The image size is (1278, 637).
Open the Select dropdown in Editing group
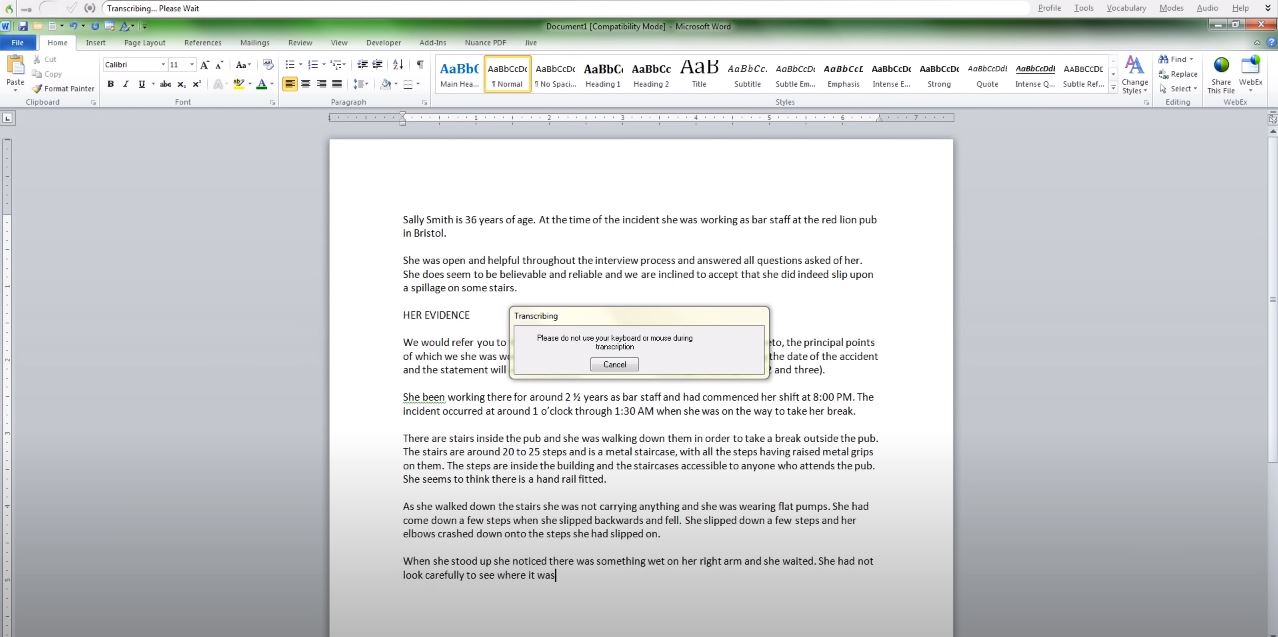click(x=1177, y=88)
